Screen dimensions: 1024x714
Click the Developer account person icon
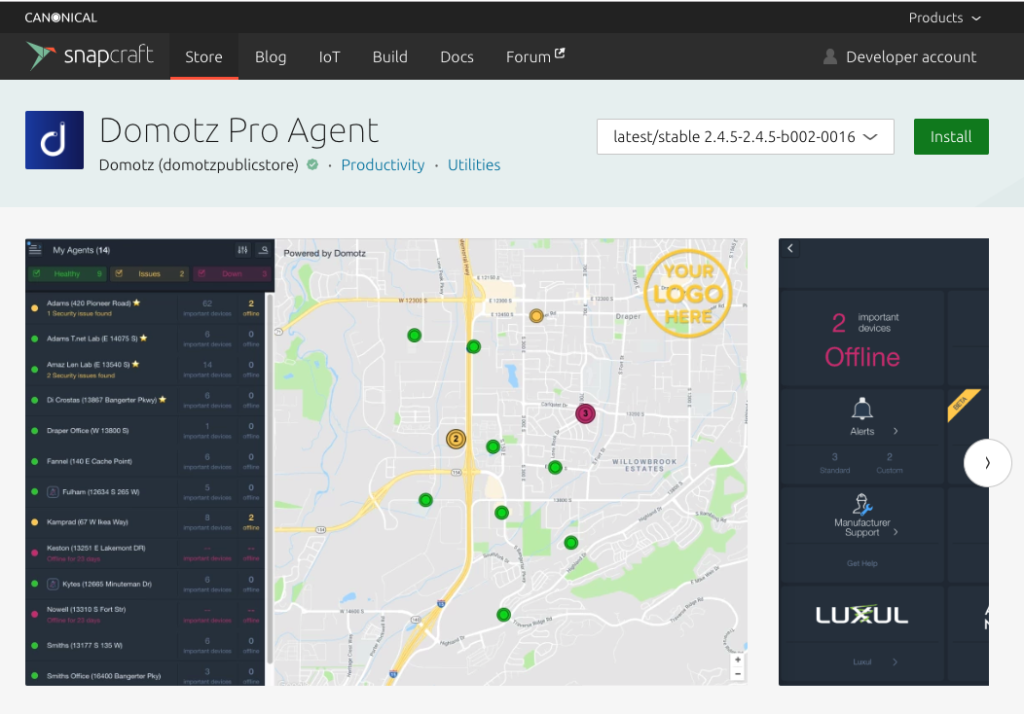pyautogui.click(x=831, y=56)
